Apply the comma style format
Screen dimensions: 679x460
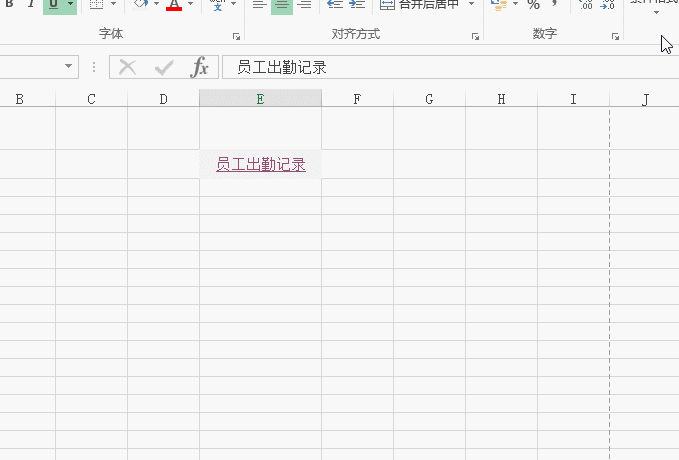555,4
